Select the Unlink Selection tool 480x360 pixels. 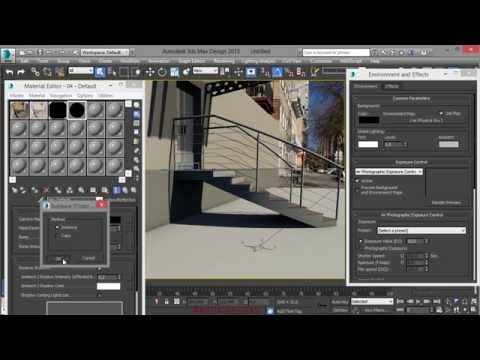click(47, 72)
